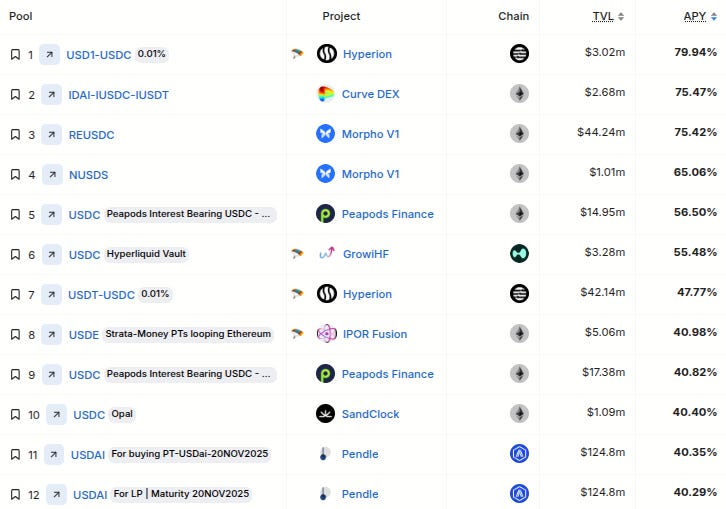Click the 40.29% APY value

point(695,492)
